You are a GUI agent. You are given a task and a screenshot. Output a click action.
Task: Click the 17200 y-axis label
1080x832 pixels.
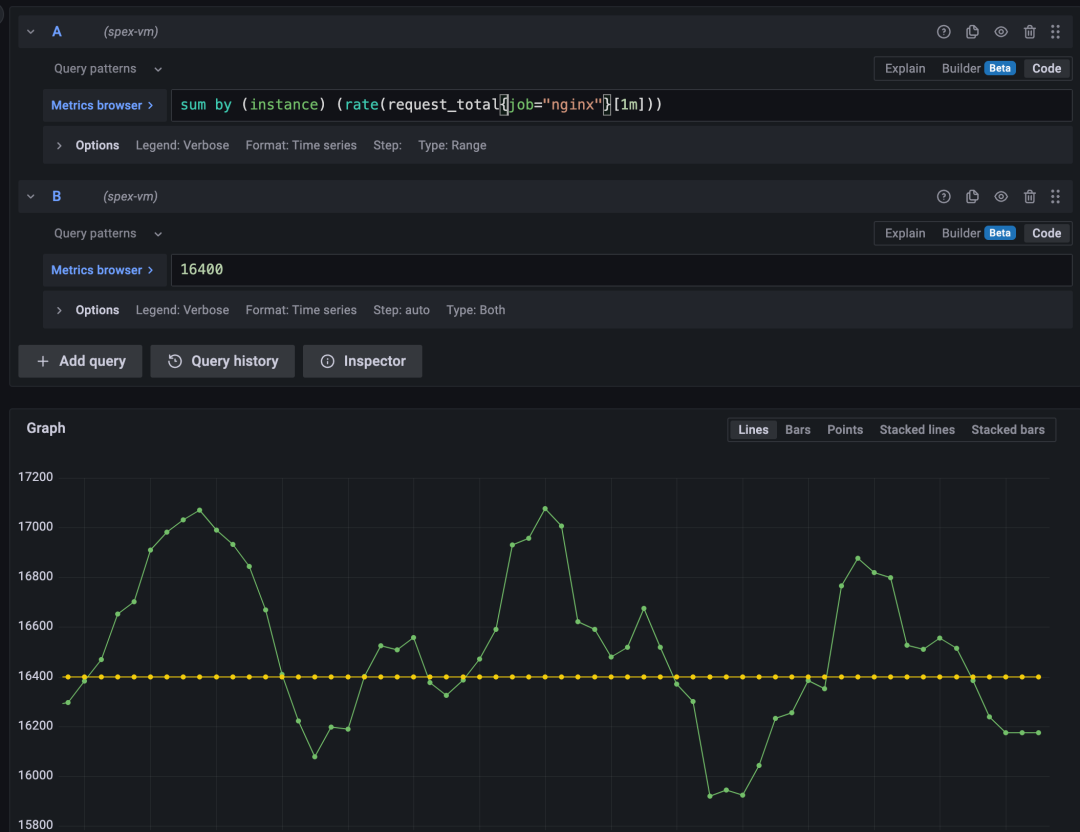click(x=35, y=477)
